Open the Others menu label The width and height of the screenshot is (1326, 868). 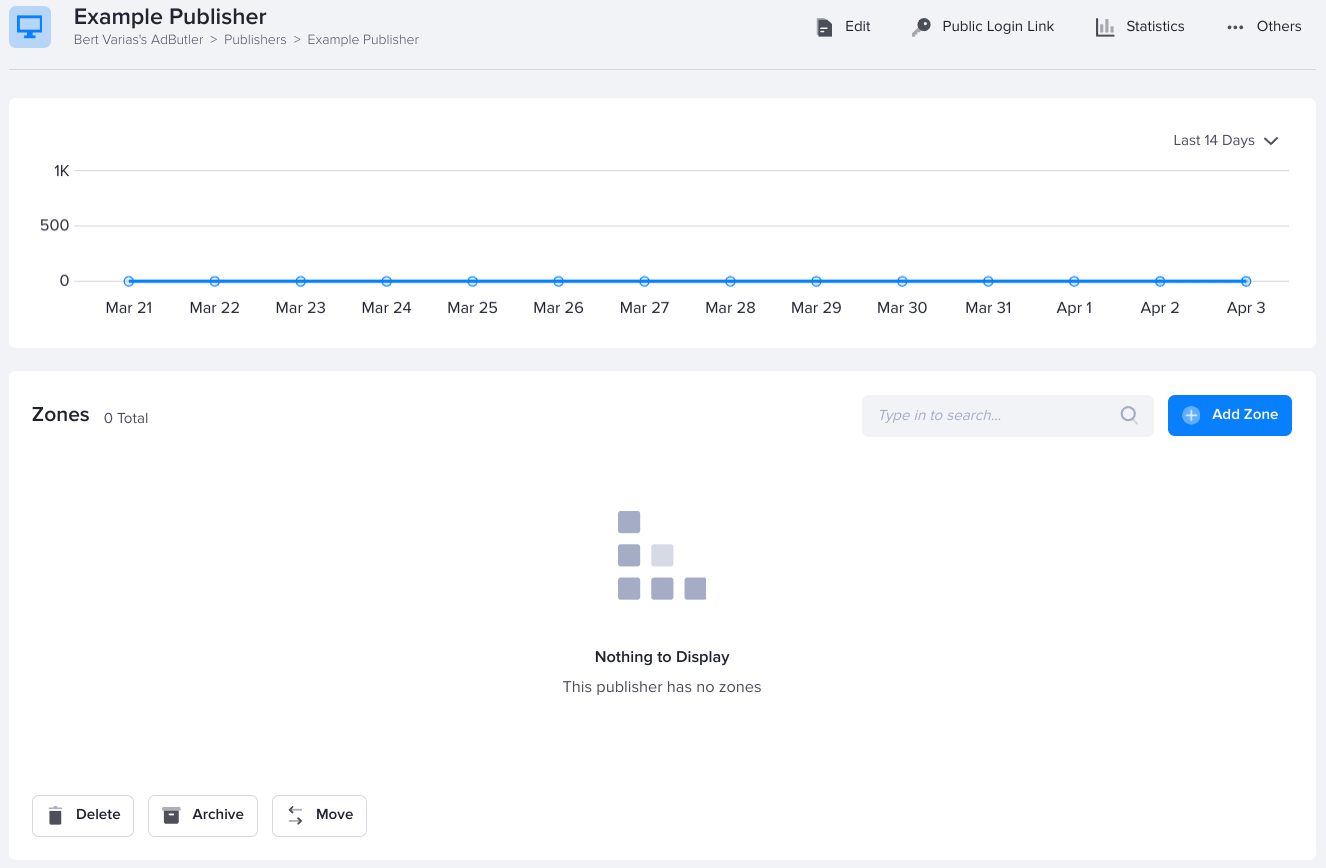point(1278,27)
